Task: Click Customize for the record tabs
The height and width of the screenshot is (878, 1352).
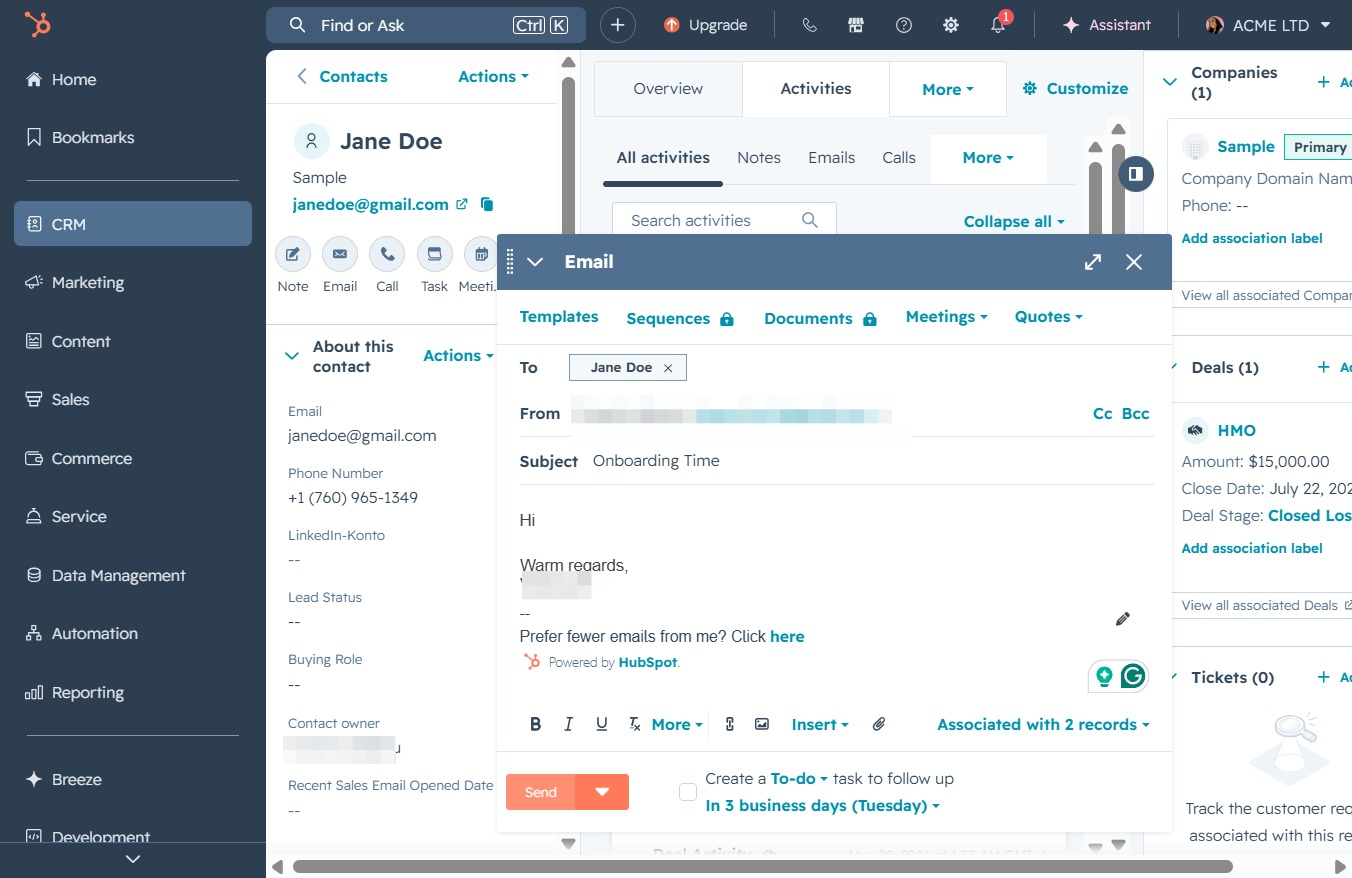Action: [1075, 89]
